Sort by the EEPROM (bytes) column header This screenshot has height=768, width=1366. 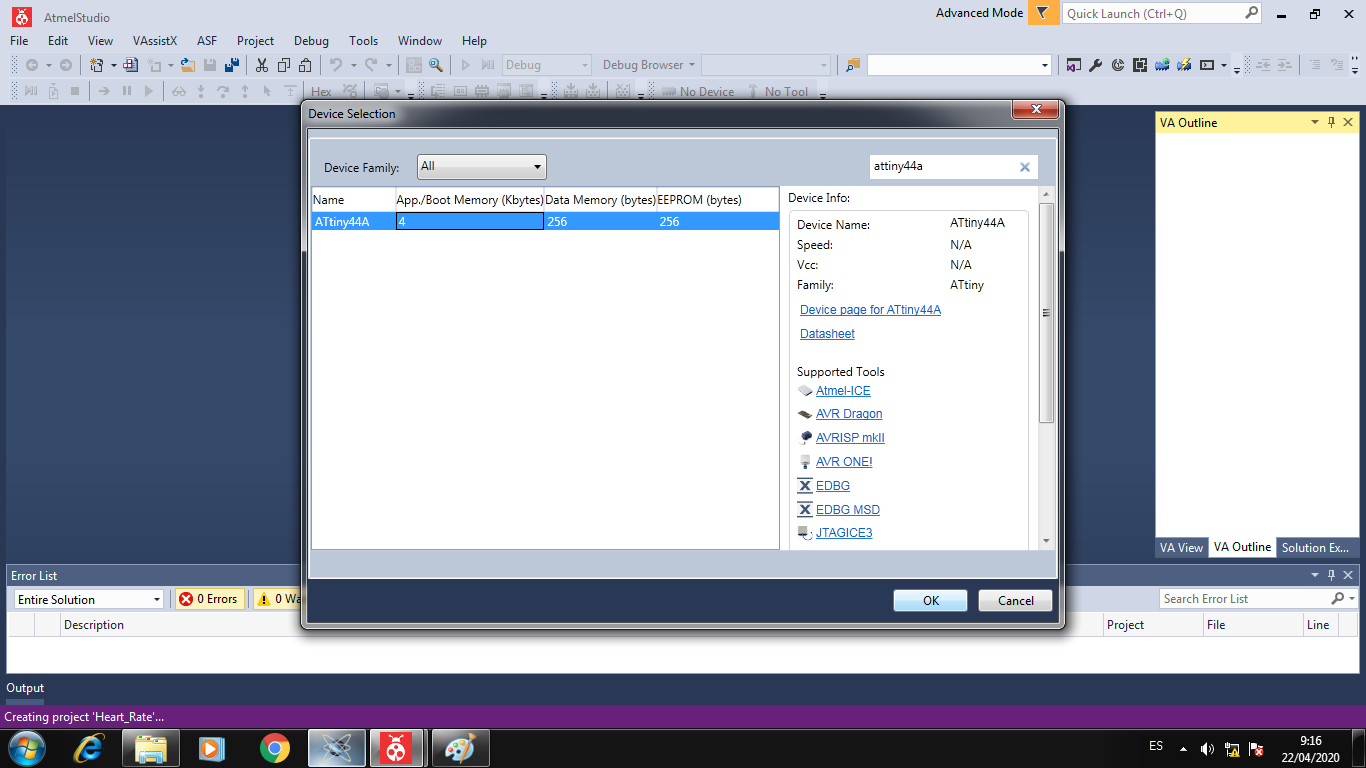click(x=717, y=200)
